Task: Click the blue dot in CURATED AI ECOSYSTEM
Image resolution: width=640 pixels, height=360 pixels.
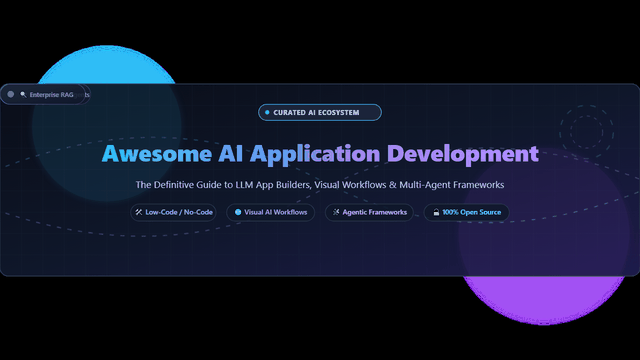Action: point(267,112)
